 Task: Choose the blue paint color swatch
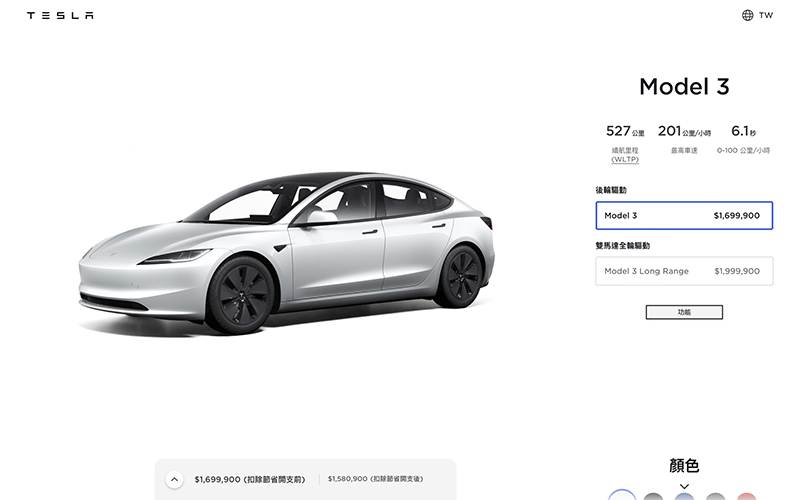684,496
